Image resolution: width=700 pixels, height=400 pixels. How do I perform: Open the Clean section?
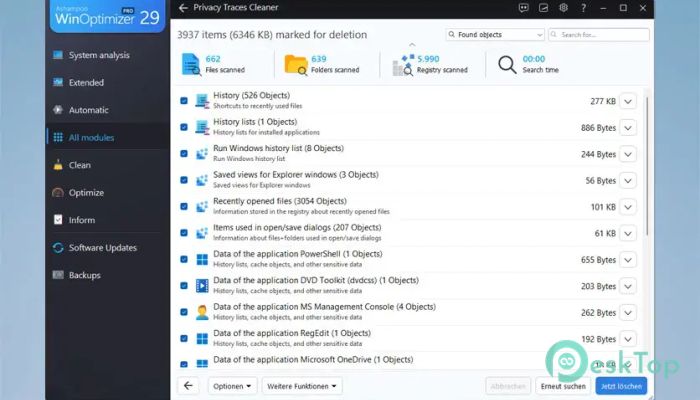click(107, 165)
